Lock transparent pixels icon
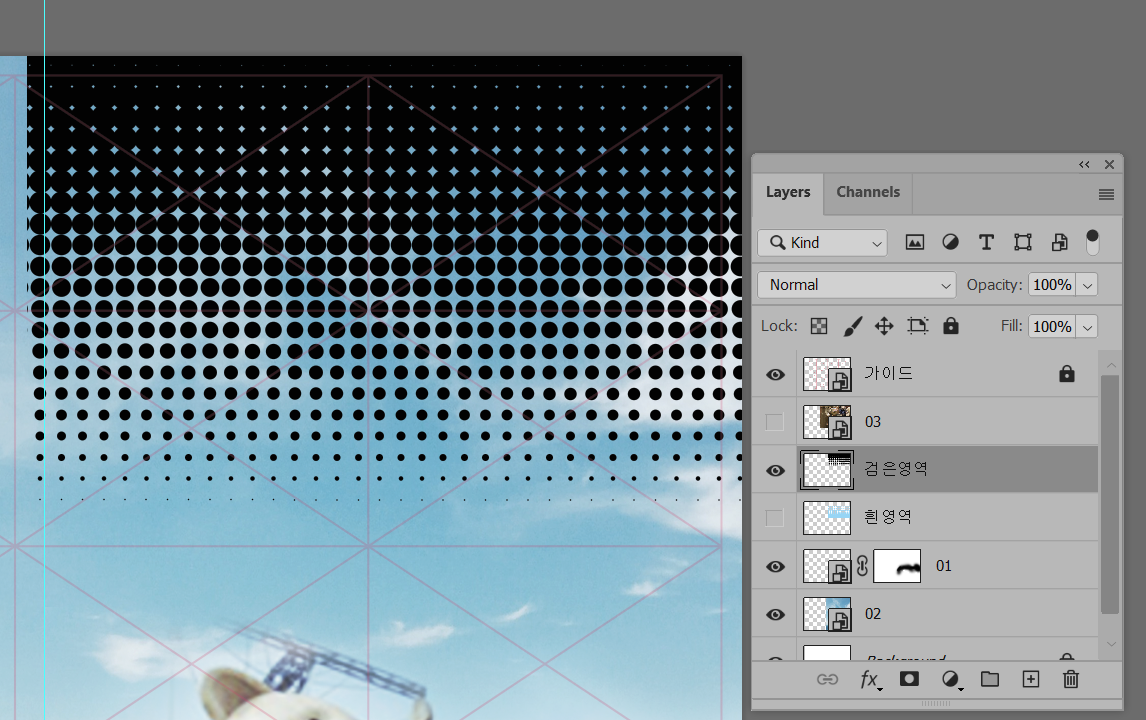The height and width of the screenshot is (720, 1146). [819, 326]
